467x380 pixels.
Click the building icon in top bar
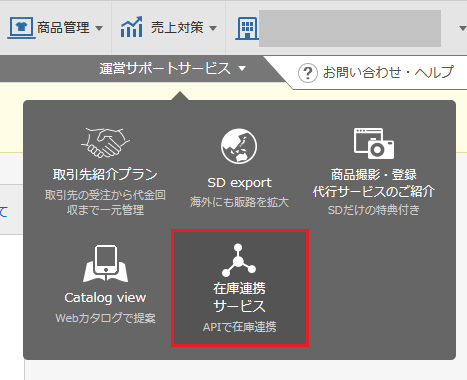247,28
